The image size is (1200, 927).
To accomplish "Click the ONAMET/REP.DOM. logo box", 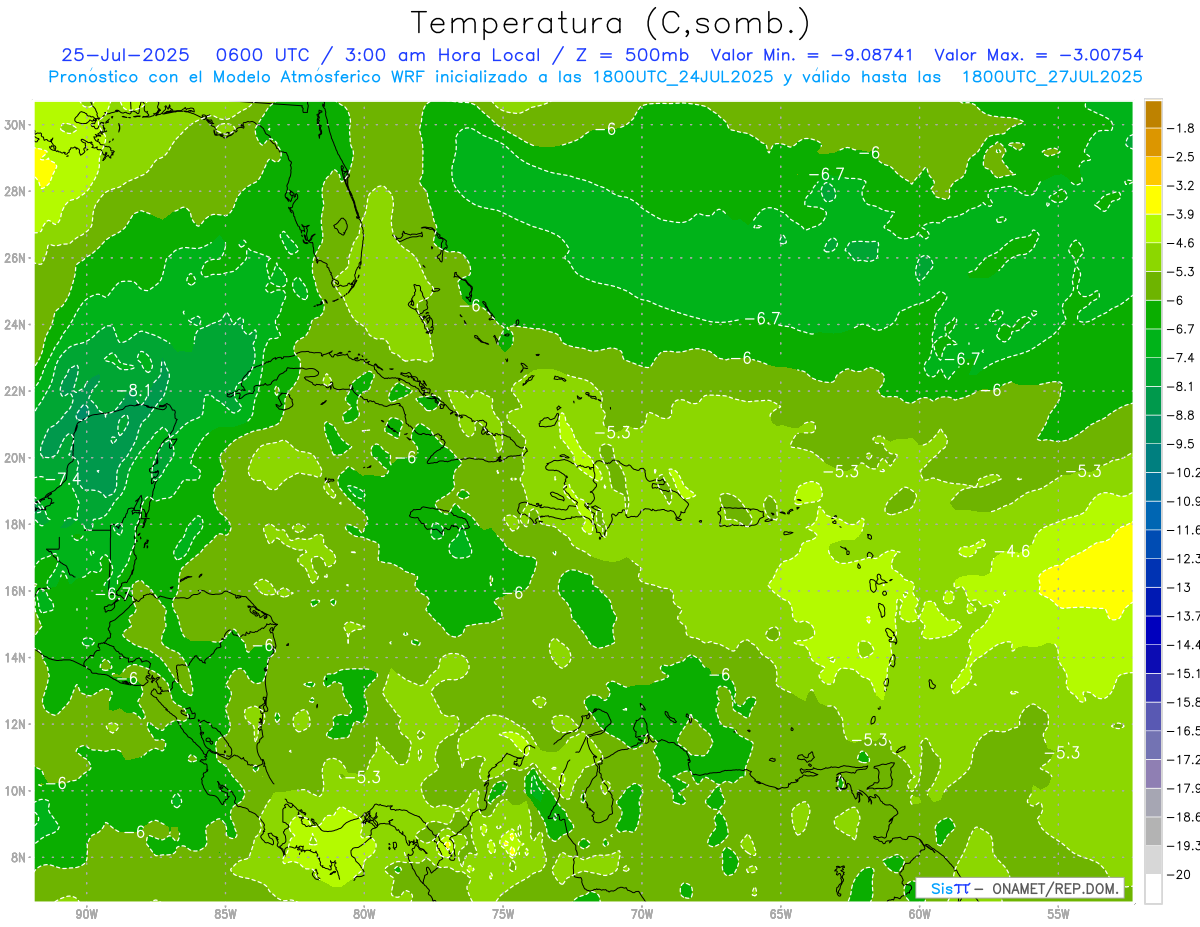I will click(x=1020, y=888).
